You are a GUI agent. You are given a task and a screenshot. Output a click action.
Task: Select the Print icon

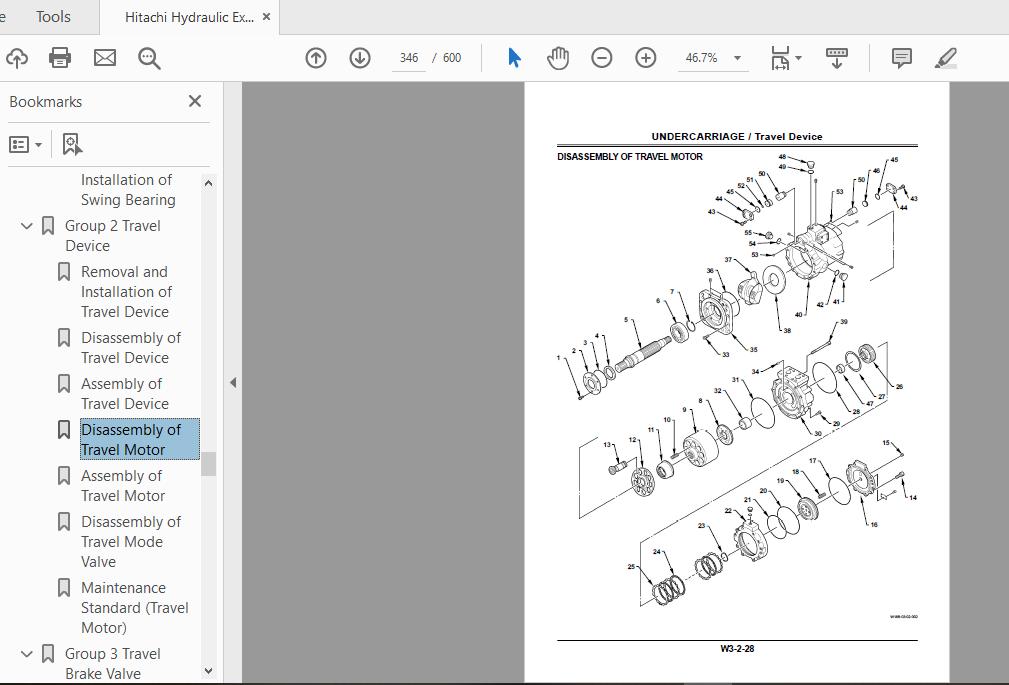click(x=59, y=57)
